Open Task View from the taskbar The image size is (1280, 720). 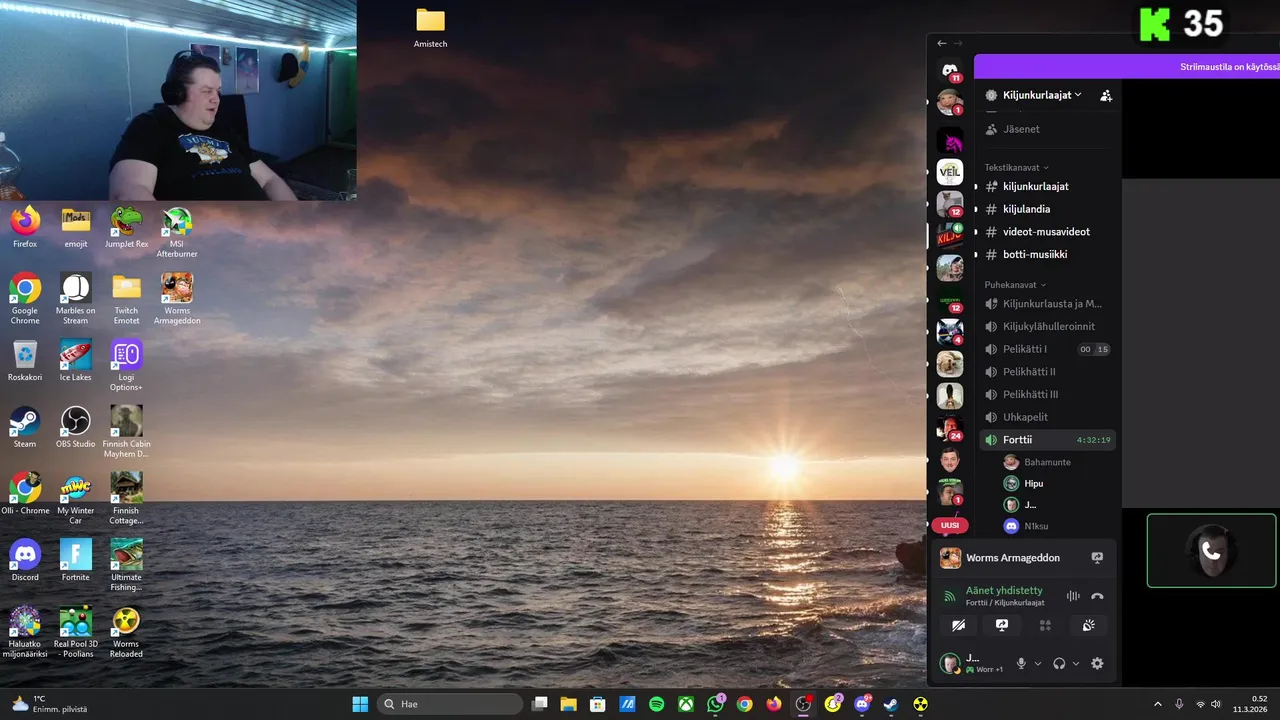[539, 704]
